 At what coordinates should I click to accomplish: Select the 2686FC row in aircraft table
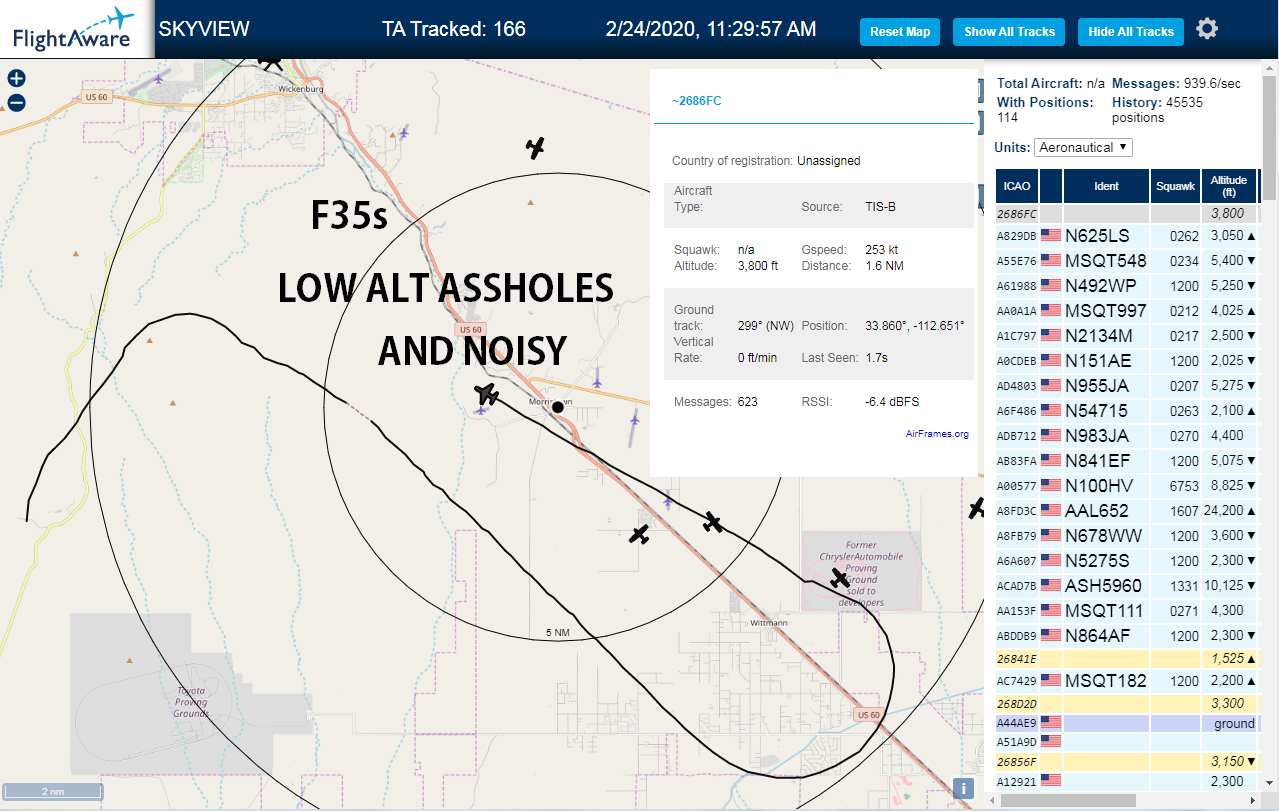[x=1127, y=214]
